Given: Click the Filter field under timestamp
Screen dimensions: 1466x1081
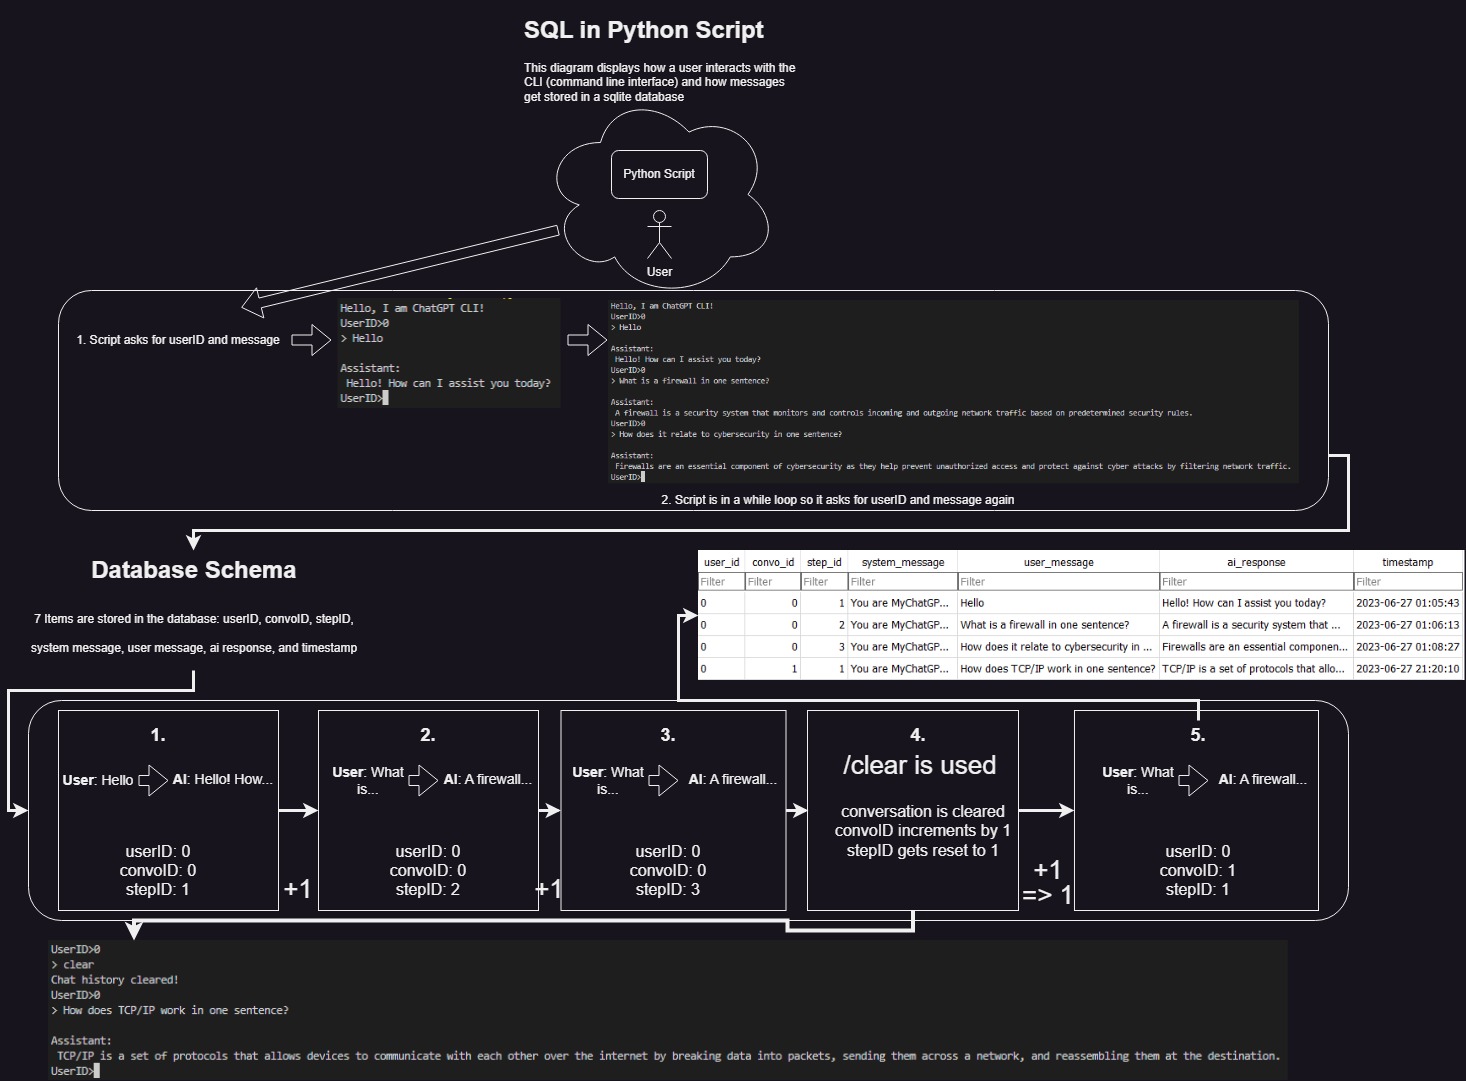Looking at the screenshot, I should pyautogui.click(x=1408, y=582).
